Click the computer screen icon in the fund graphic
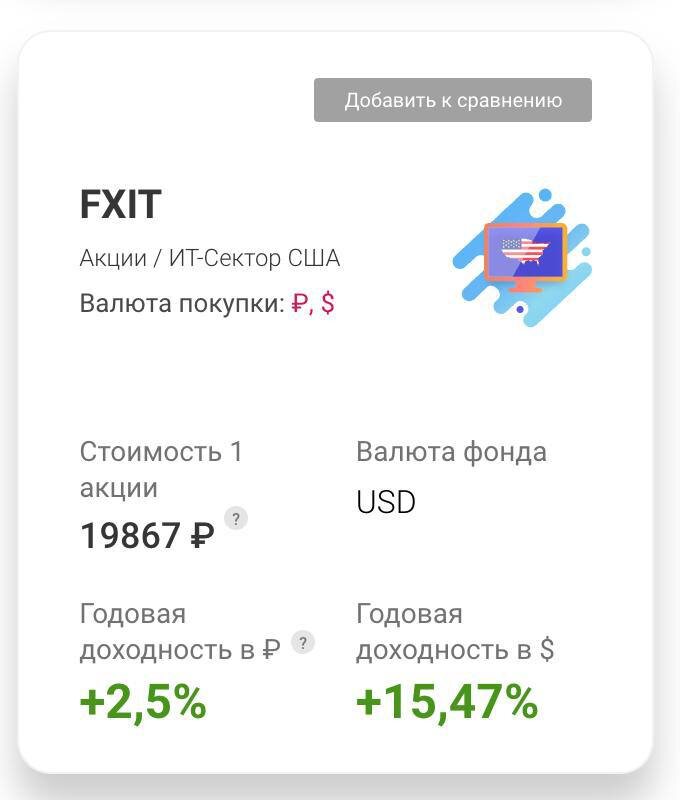 525,250
